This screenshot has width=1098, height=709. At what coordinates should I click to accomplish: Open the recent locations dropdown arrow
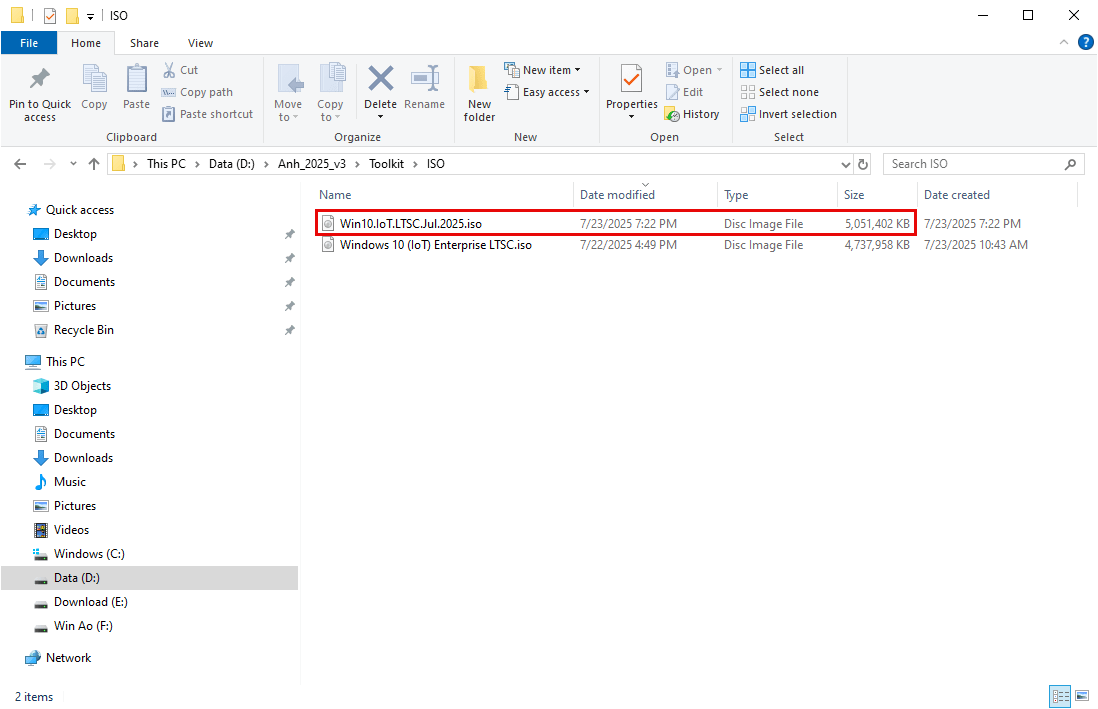pyautogui.click(x=73, y=164)
